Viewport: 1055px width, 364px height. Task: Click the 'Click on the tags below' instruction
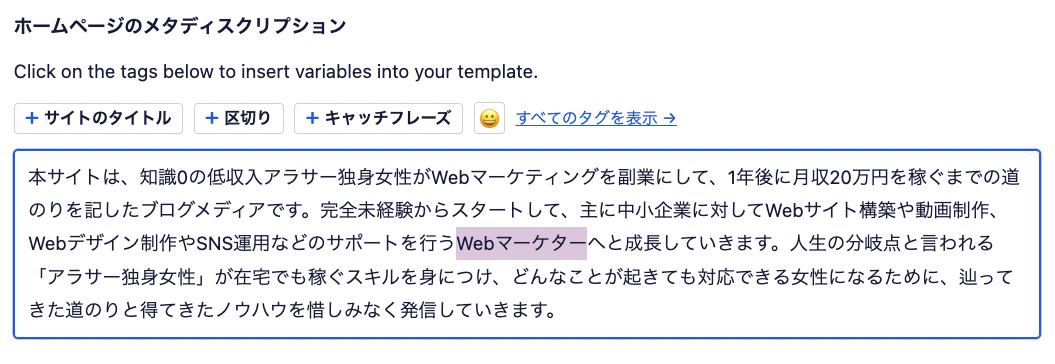(276, 71)
